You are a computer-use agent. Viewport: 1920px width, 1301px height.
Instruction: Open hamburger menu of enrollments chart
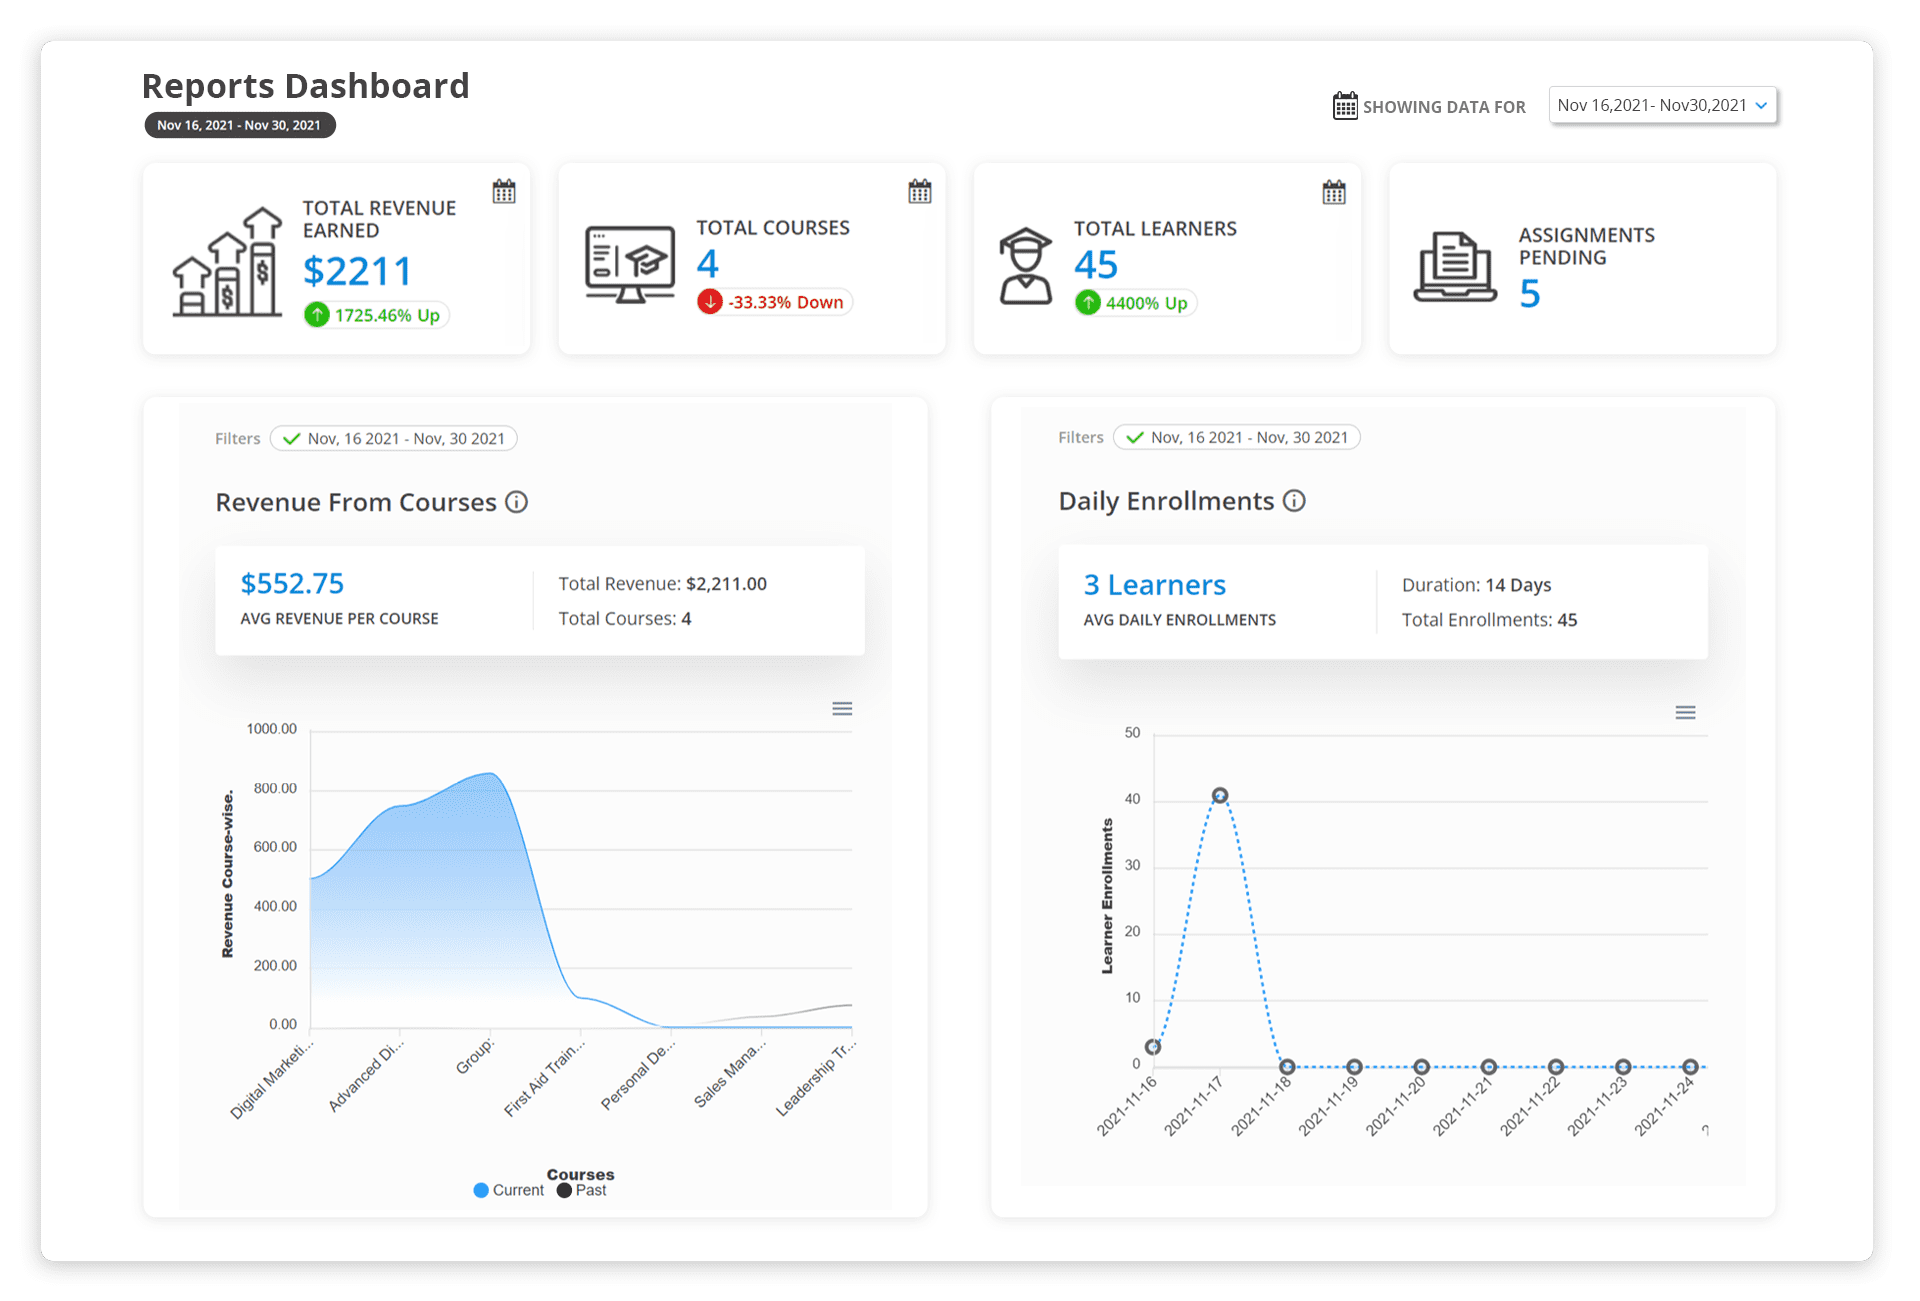1685,713
